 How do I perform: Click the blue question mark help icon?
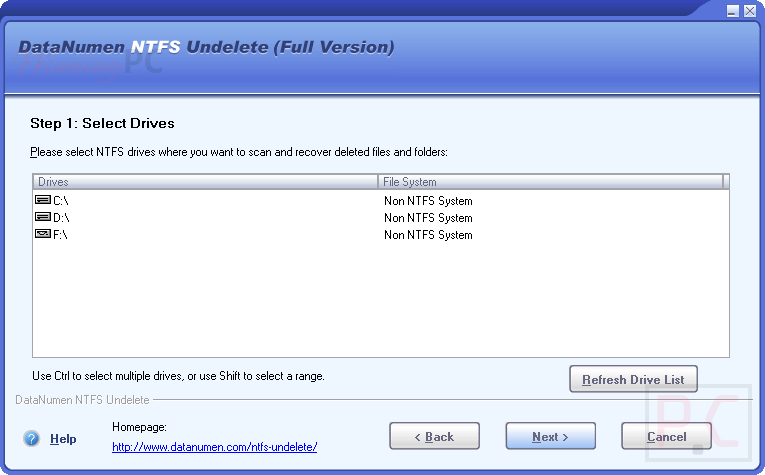tap(32, 438)
